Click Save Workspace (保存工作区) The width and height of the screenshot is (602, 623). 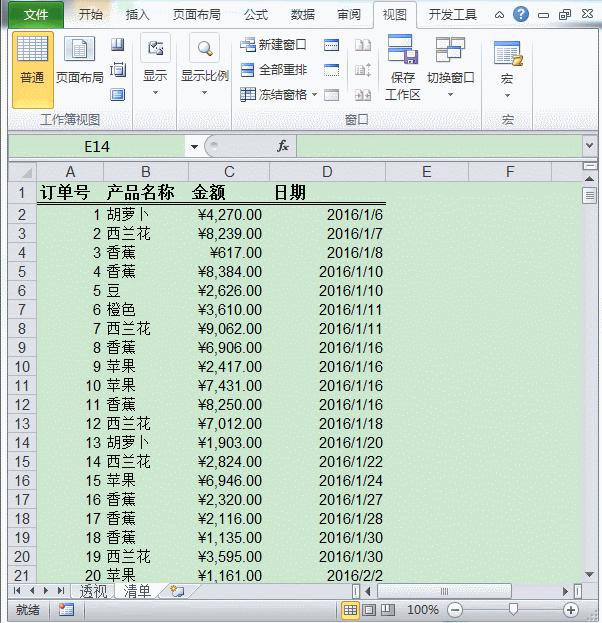pyautogui.click(x=403, y=68)
